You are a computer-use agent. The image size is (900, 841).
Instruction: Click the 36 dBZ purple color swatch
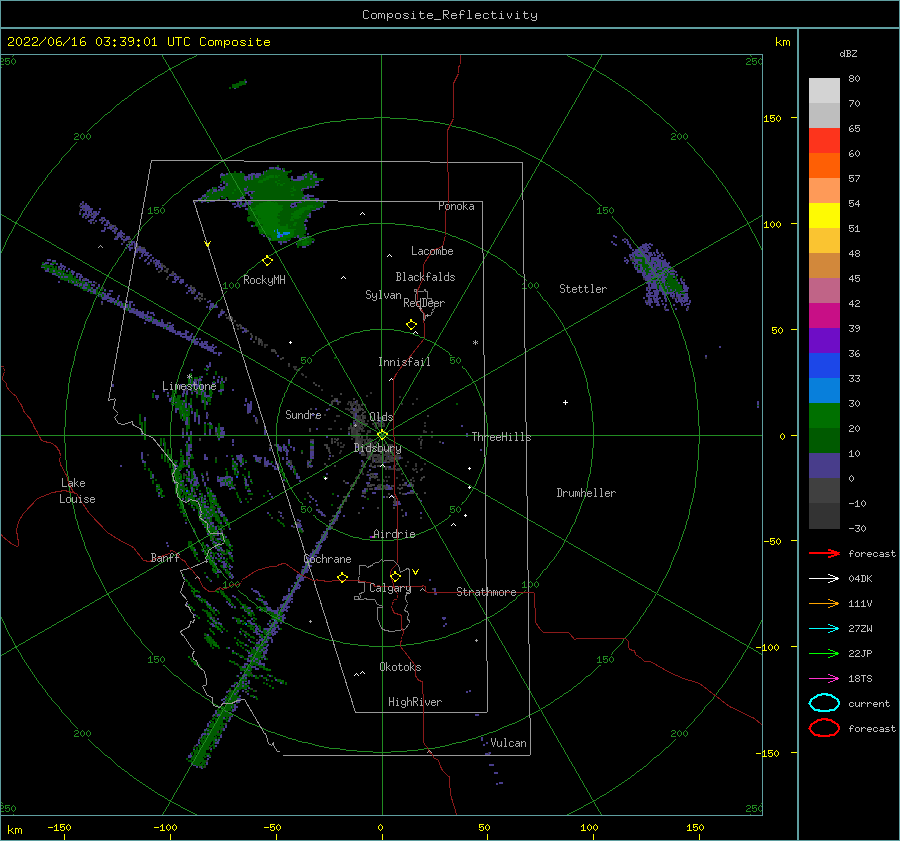tap(824, 340)
